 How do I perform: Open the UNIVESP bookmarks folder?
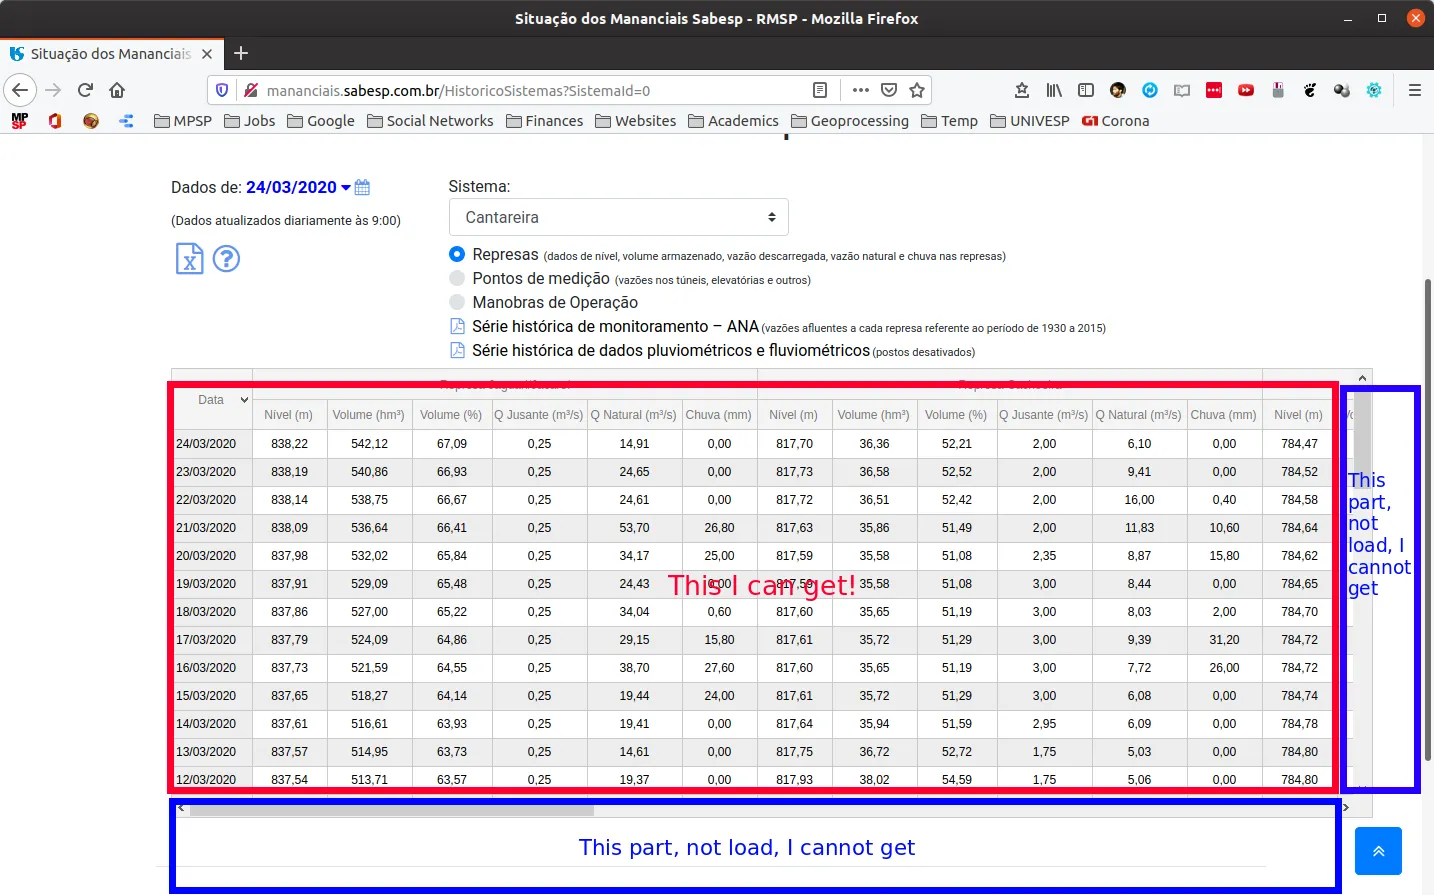[1030, 121]
